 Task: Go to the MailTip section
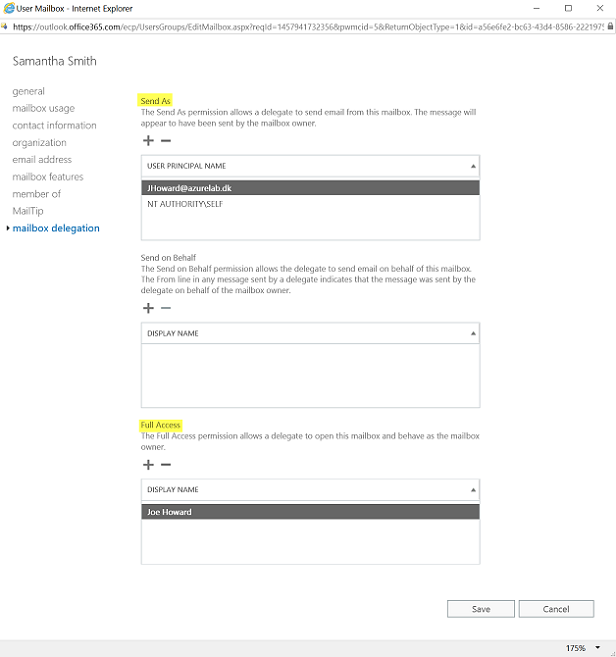coord(28,211)
